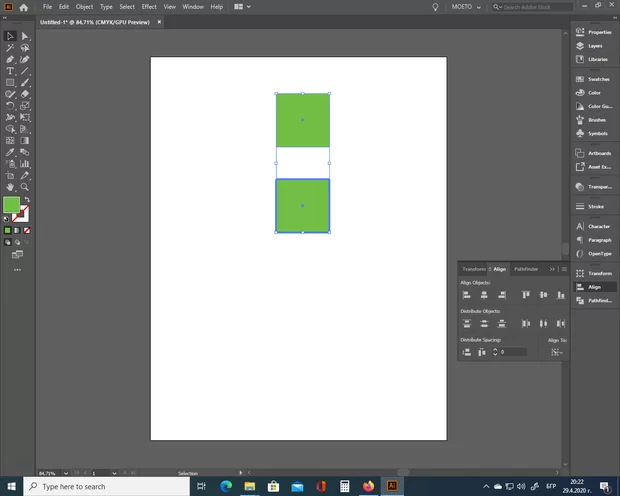This screenshot has height=496, width=620.
Task: Open the Layers panel
Action: (595, 46)
